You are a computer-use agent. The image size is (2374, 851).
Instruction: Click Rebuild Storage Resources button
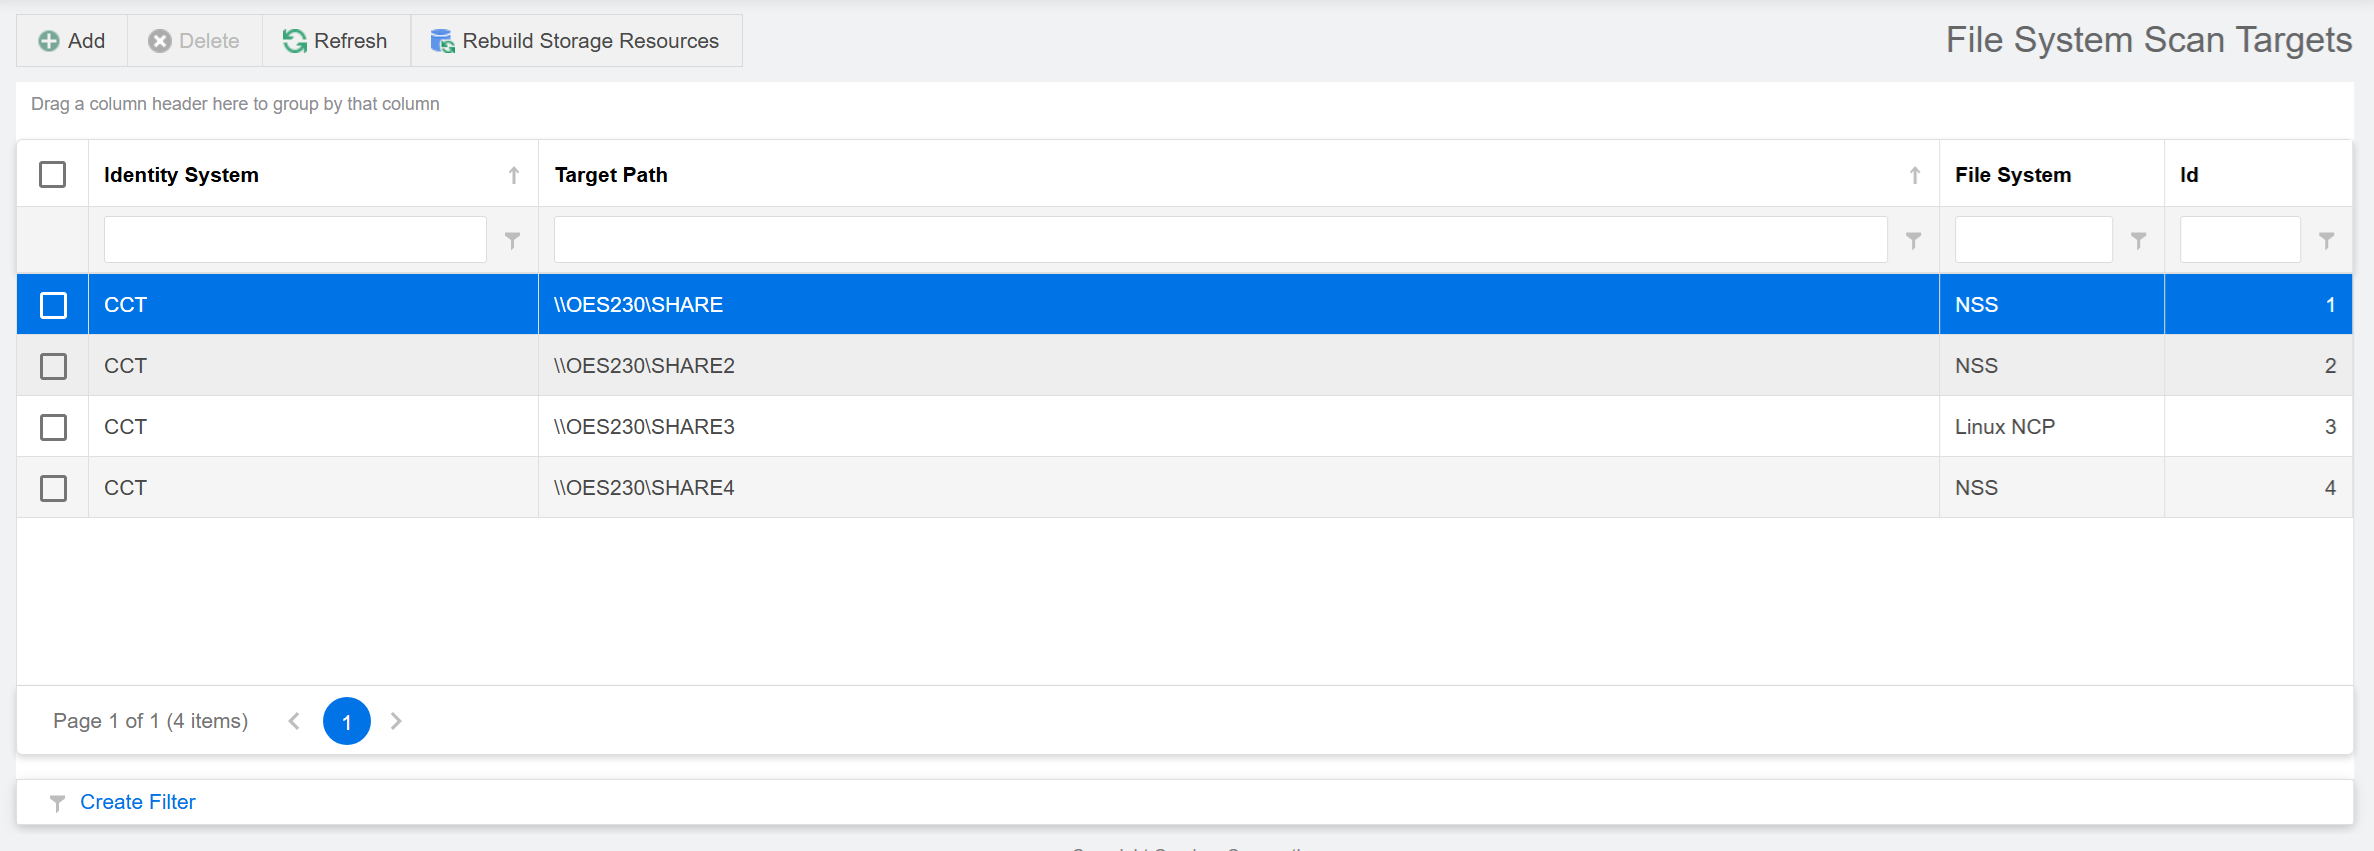[x=576, y=41]
